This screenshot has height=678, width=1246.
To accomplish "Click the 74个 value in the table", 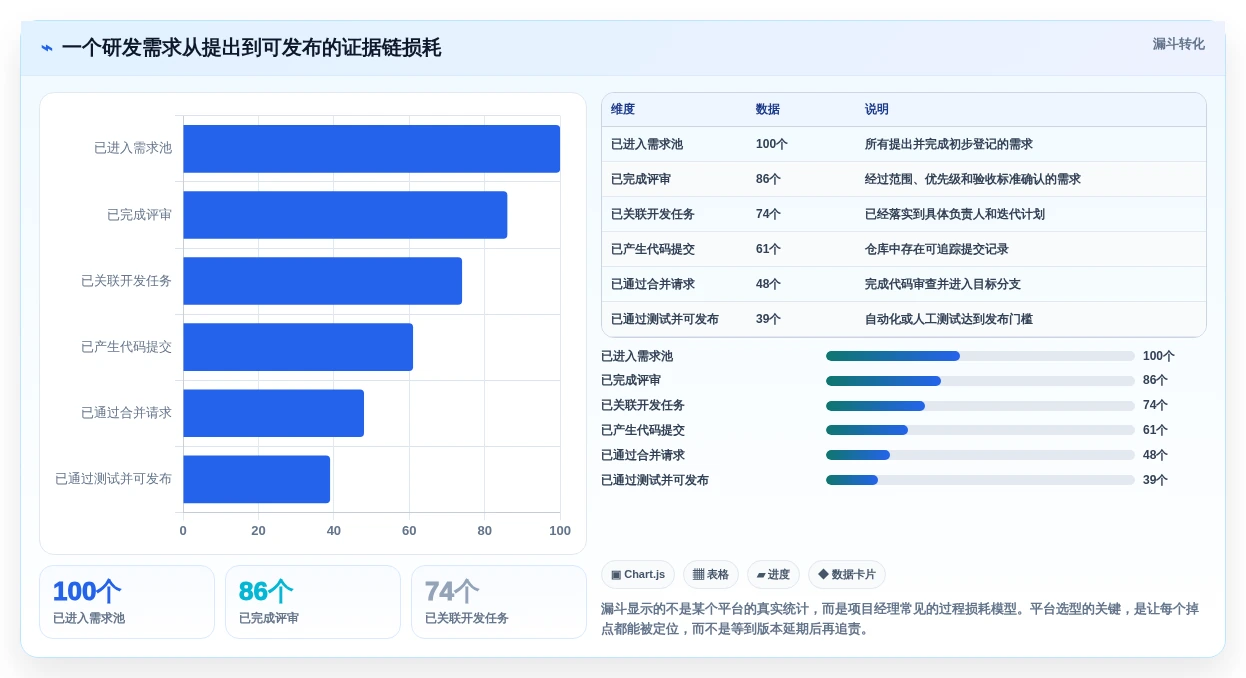I will coord(768,214).
